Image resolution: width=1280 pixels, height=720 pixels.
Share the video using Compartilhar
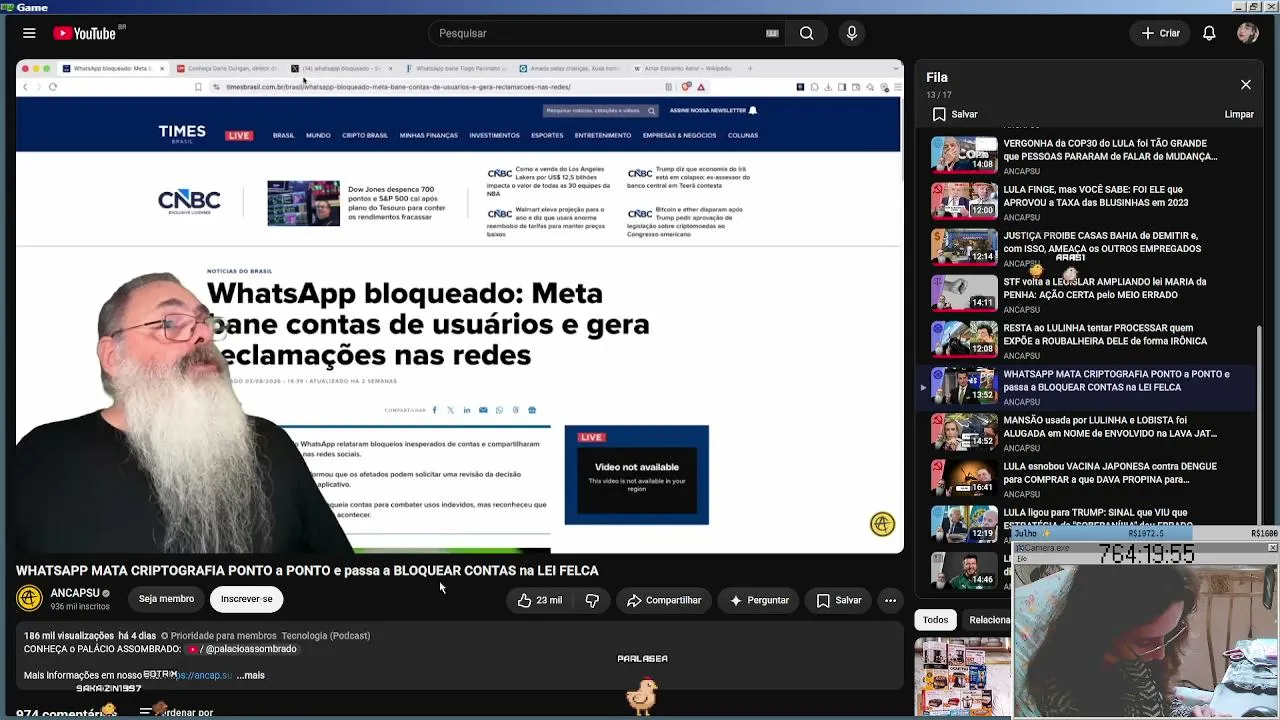664,600
